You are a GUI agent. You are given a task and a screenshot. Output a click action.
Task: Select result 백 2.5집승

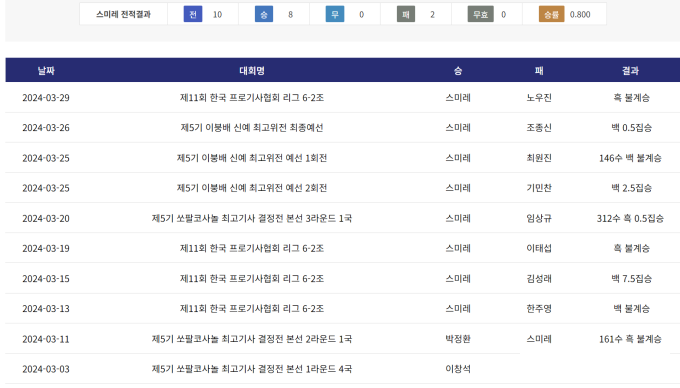tap(631, 188)
